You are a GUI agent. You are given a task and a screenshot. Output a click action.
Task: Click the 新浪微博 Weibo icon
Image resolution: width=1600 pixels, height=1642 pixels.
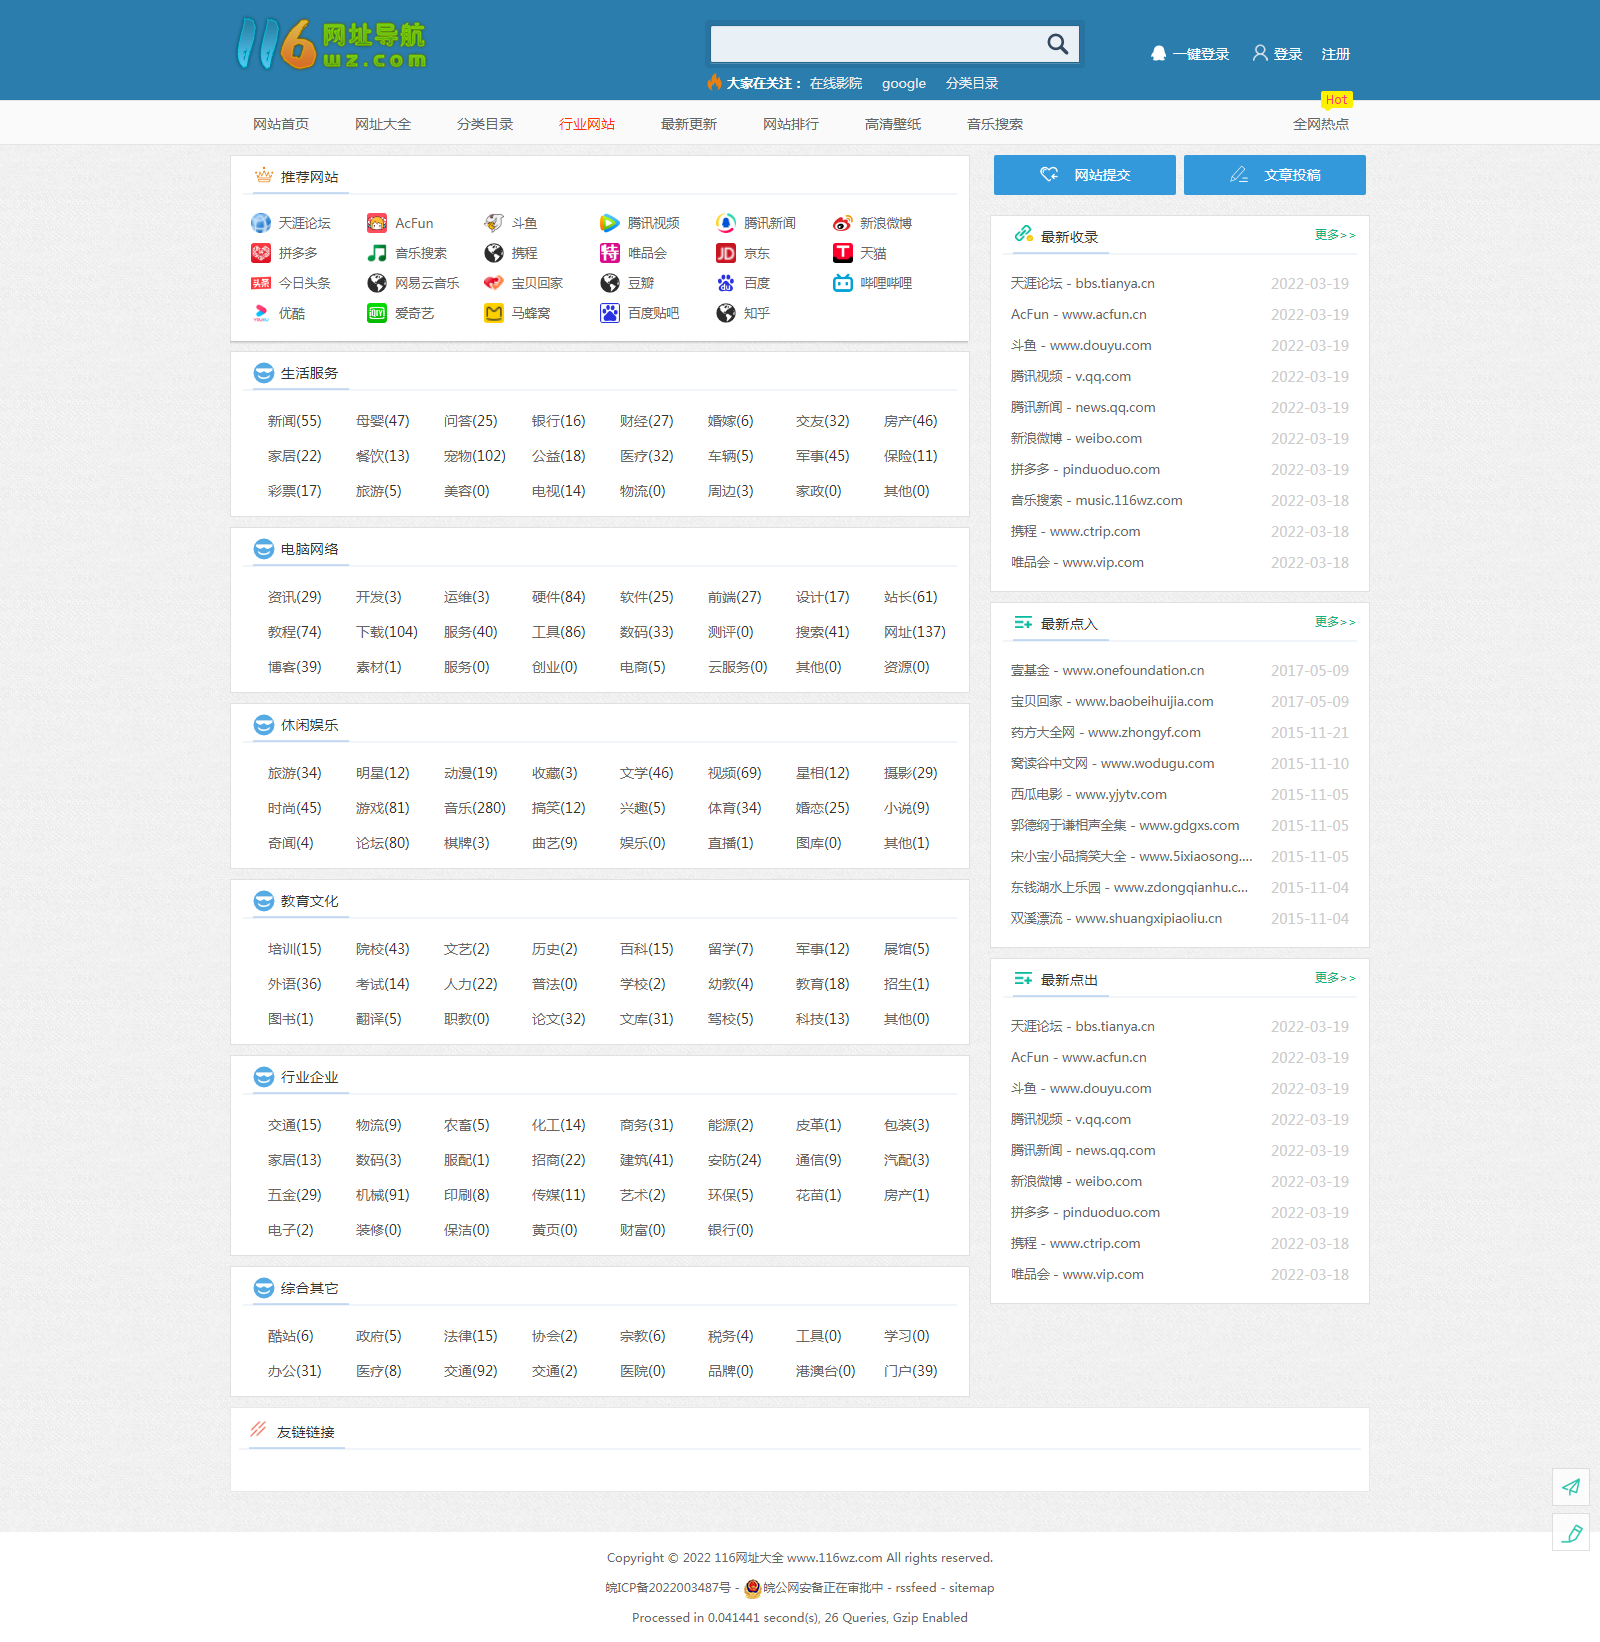[843, 223]
